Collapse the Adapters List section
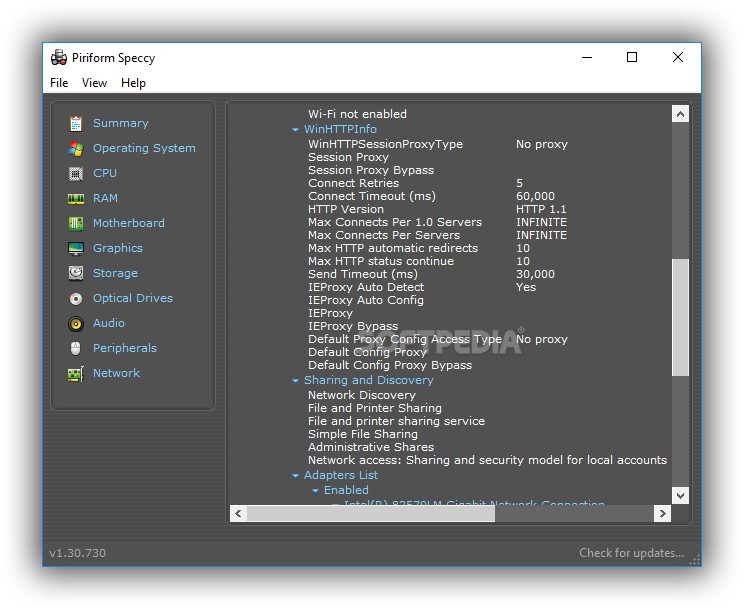 (295, 476)
